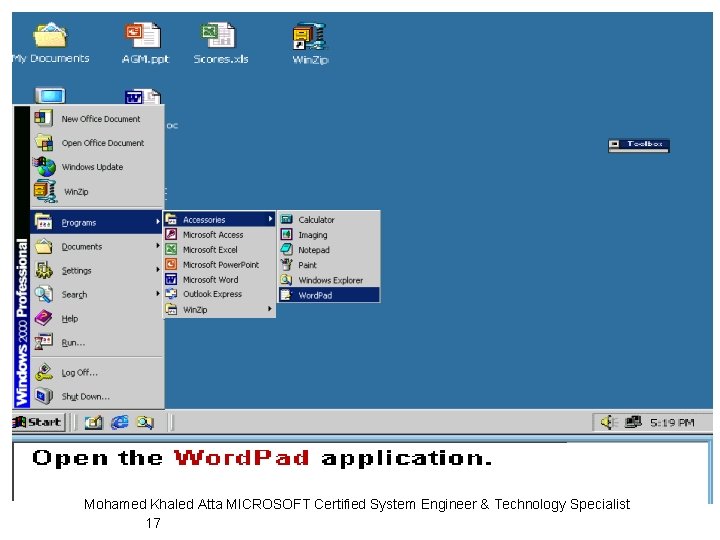Click the volume speaker tray icon
720x540 pixels.
click(609, 422)
